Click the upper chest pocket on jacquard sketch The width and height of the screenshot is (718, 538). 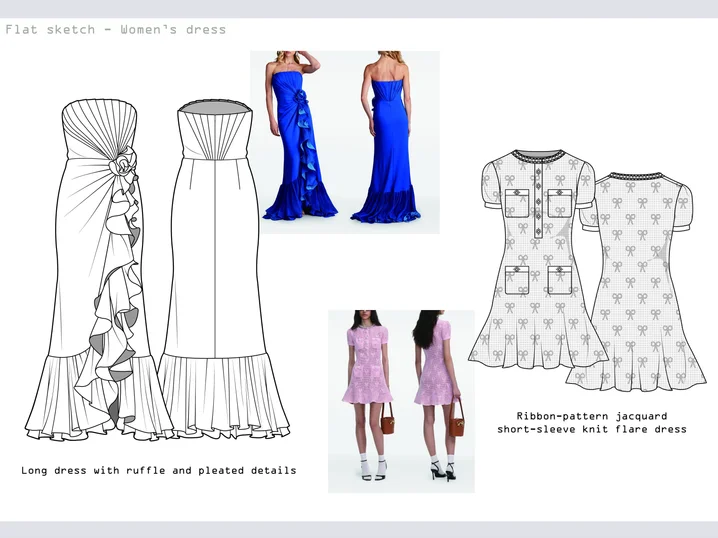point(518,201)
